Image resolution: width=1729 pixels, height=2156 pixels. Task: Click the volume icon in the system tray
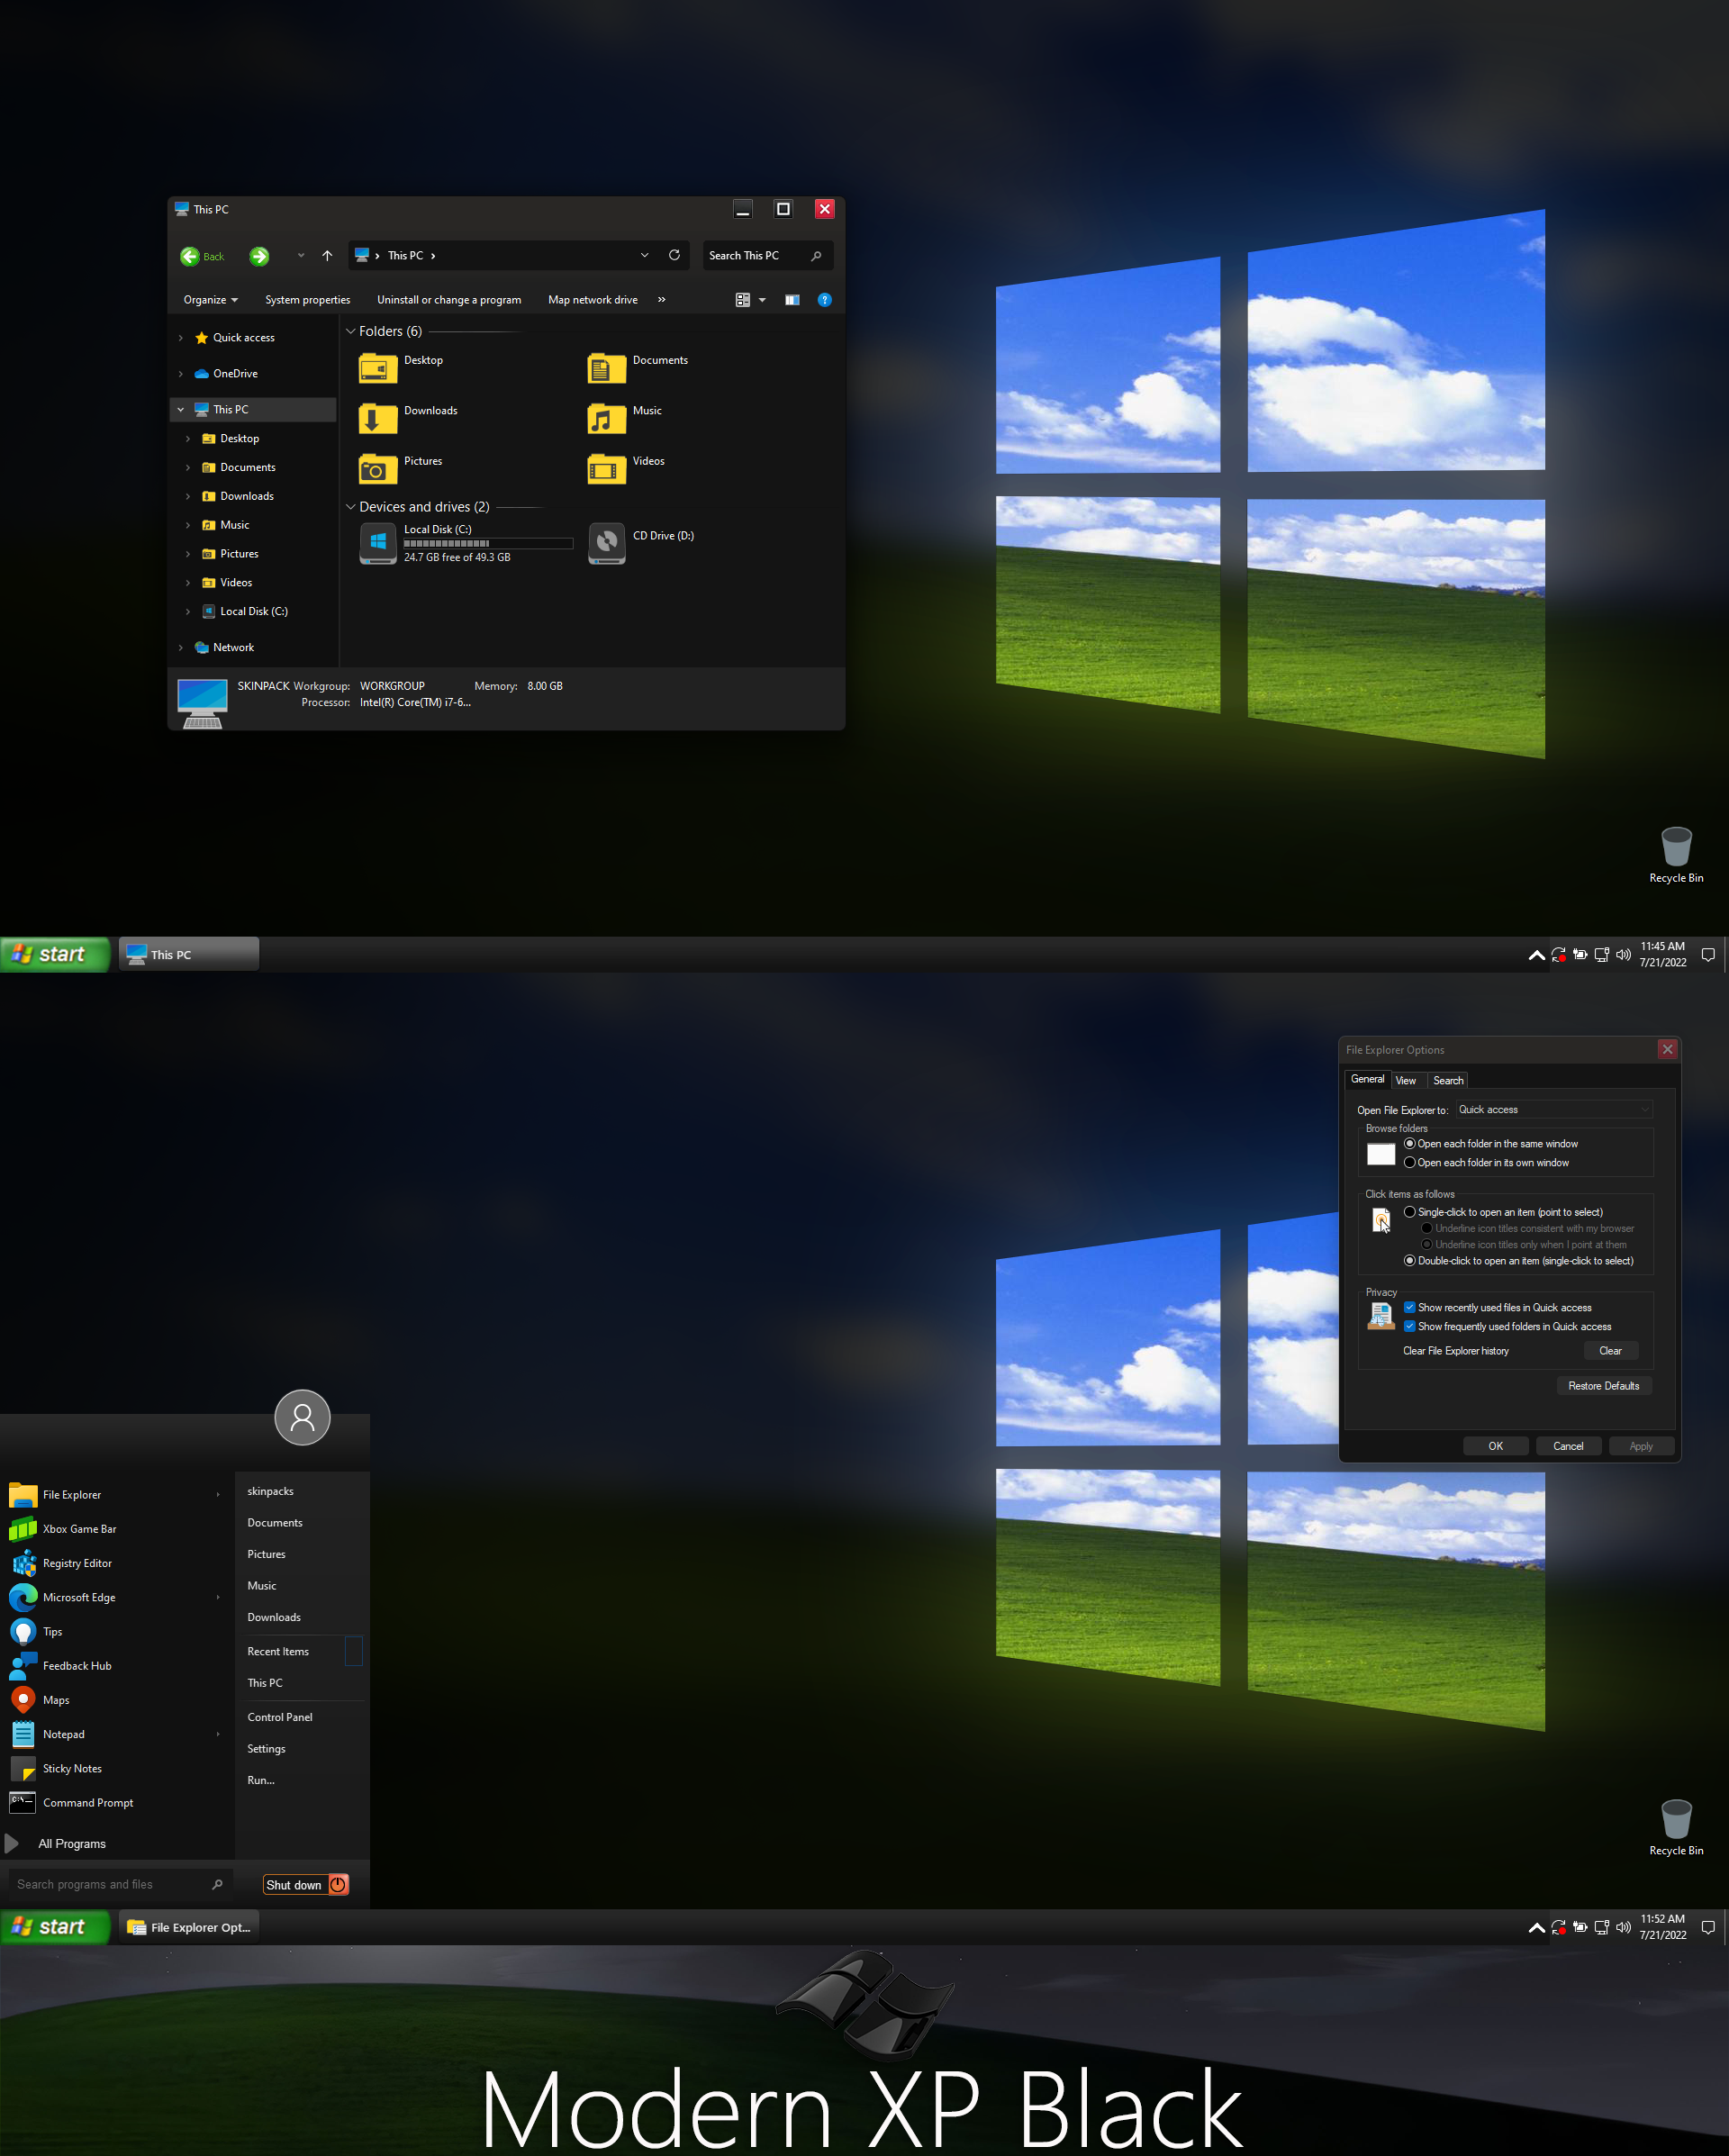[x=1623, y=954]
